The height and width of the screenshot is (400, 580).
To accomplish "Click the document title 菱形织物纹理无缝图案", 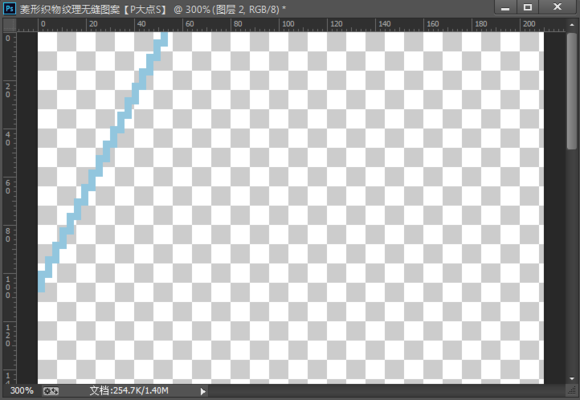I will [x=70, y=9].
